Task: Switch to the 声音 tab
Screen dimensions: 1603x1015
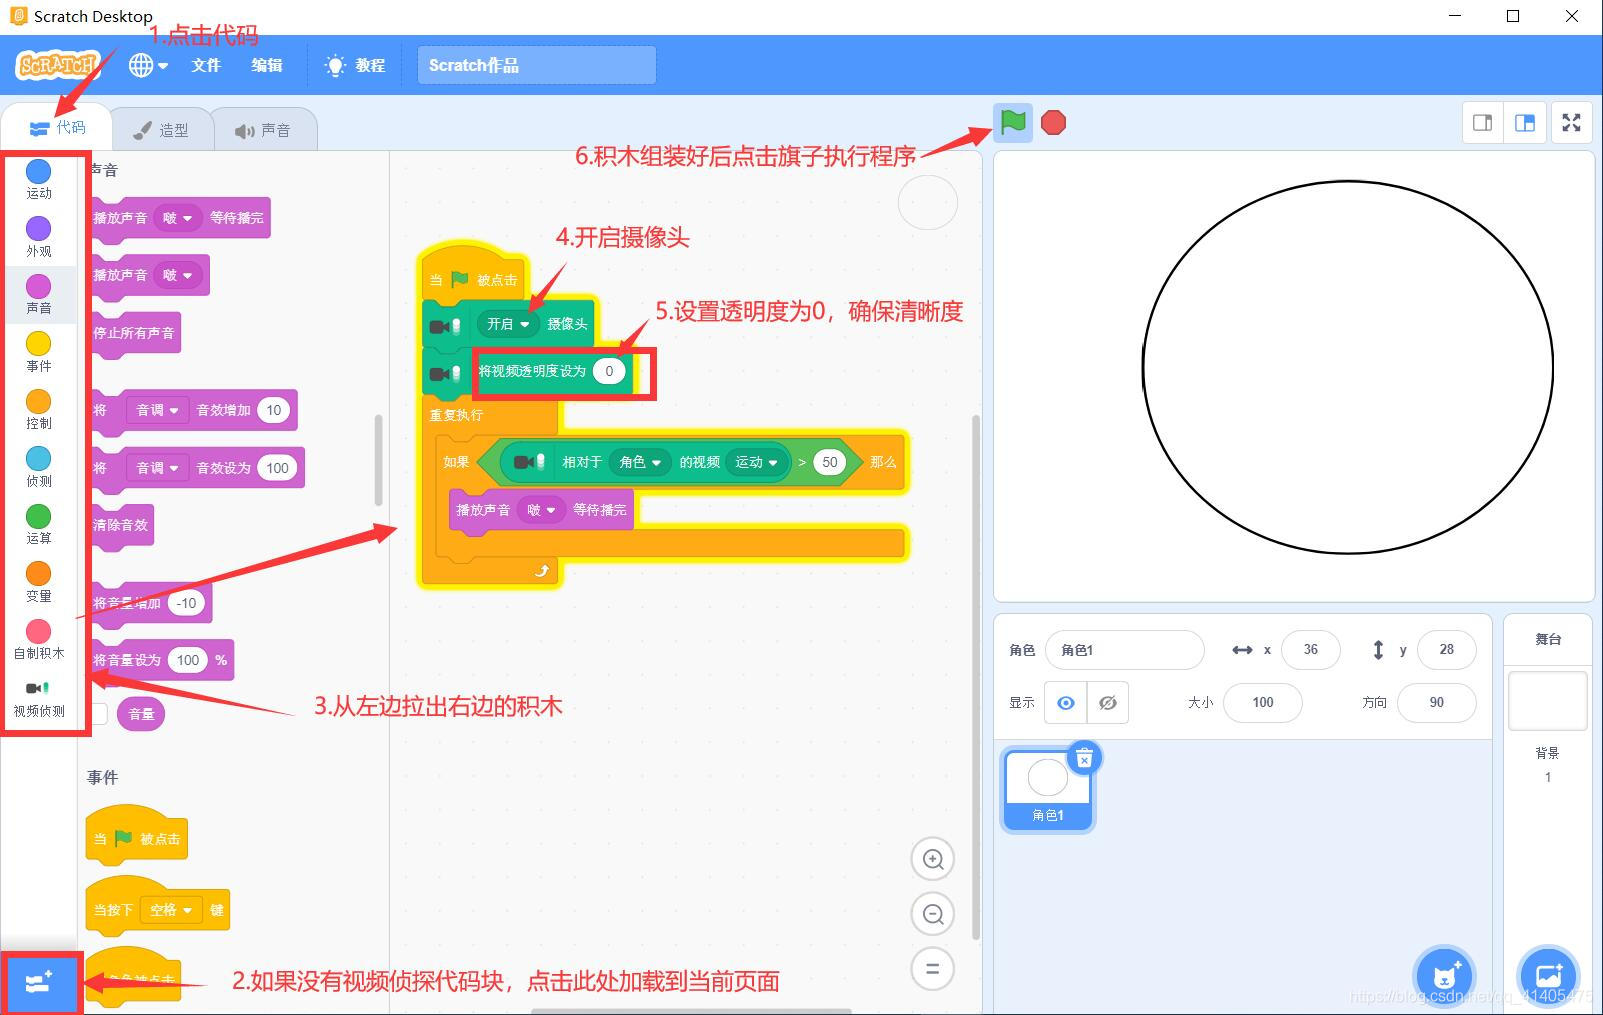Action: [263, 130]
